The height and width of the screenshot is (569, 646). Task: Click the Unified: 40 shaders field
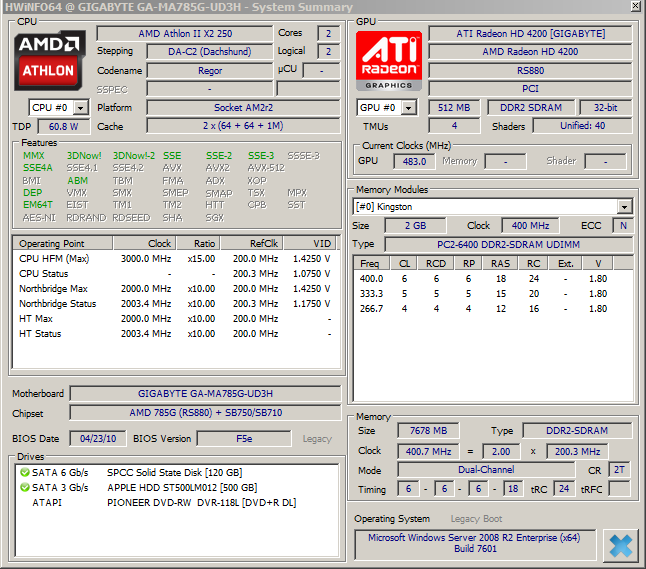point(582,126)
